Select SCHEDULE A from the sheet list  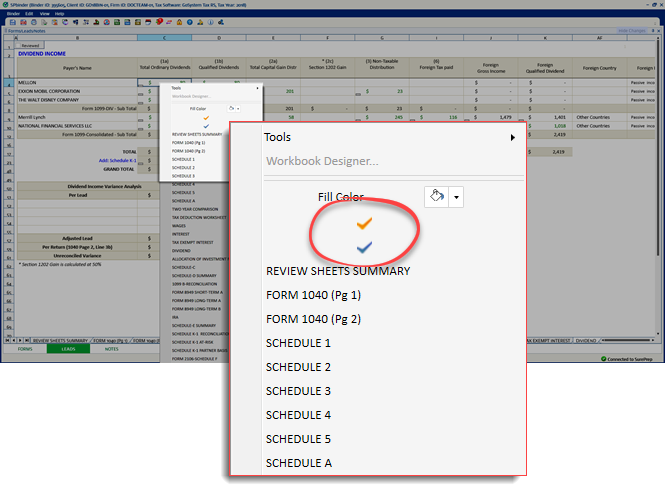299,463
